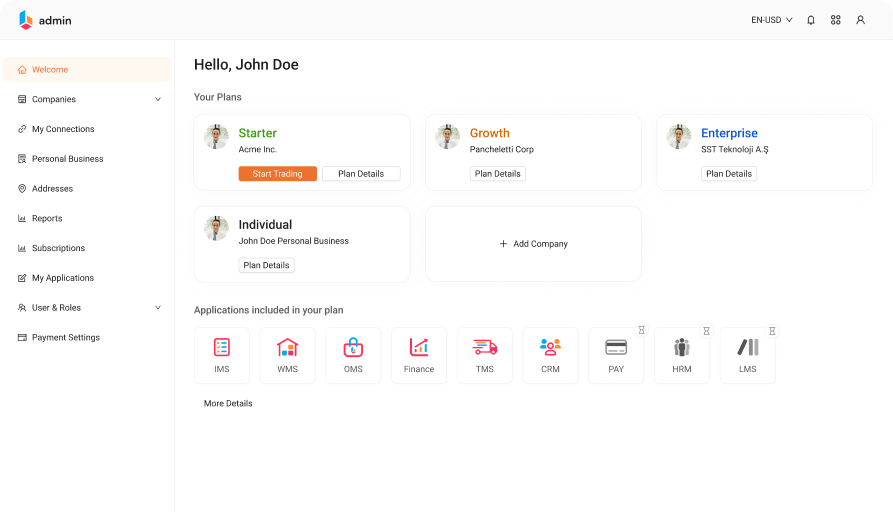The image size is (893, 515).
Task: View Plan Details for Growth plan
Action: point(498,174)
